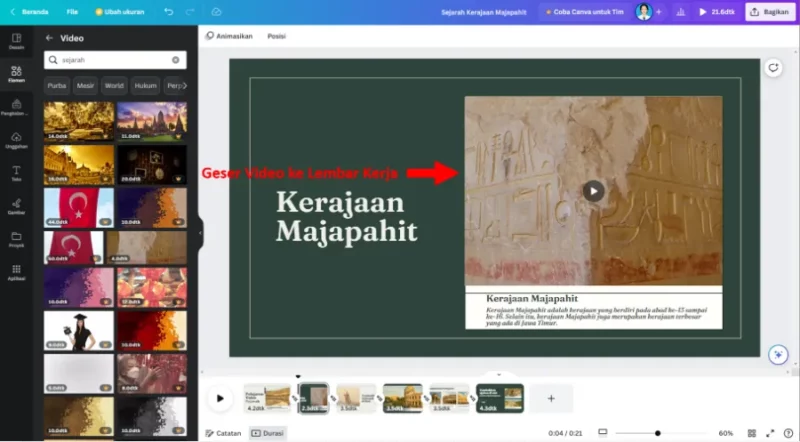Go back to Beranda home

click(30, 12)
